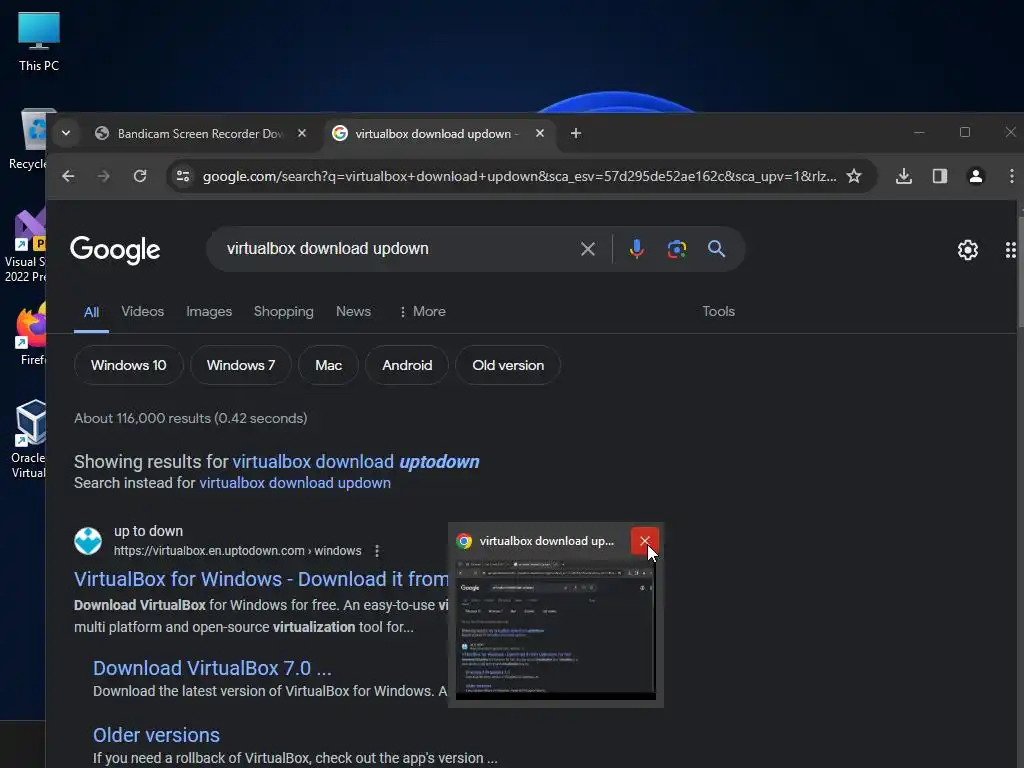Select the All results tab

(91, 312)
